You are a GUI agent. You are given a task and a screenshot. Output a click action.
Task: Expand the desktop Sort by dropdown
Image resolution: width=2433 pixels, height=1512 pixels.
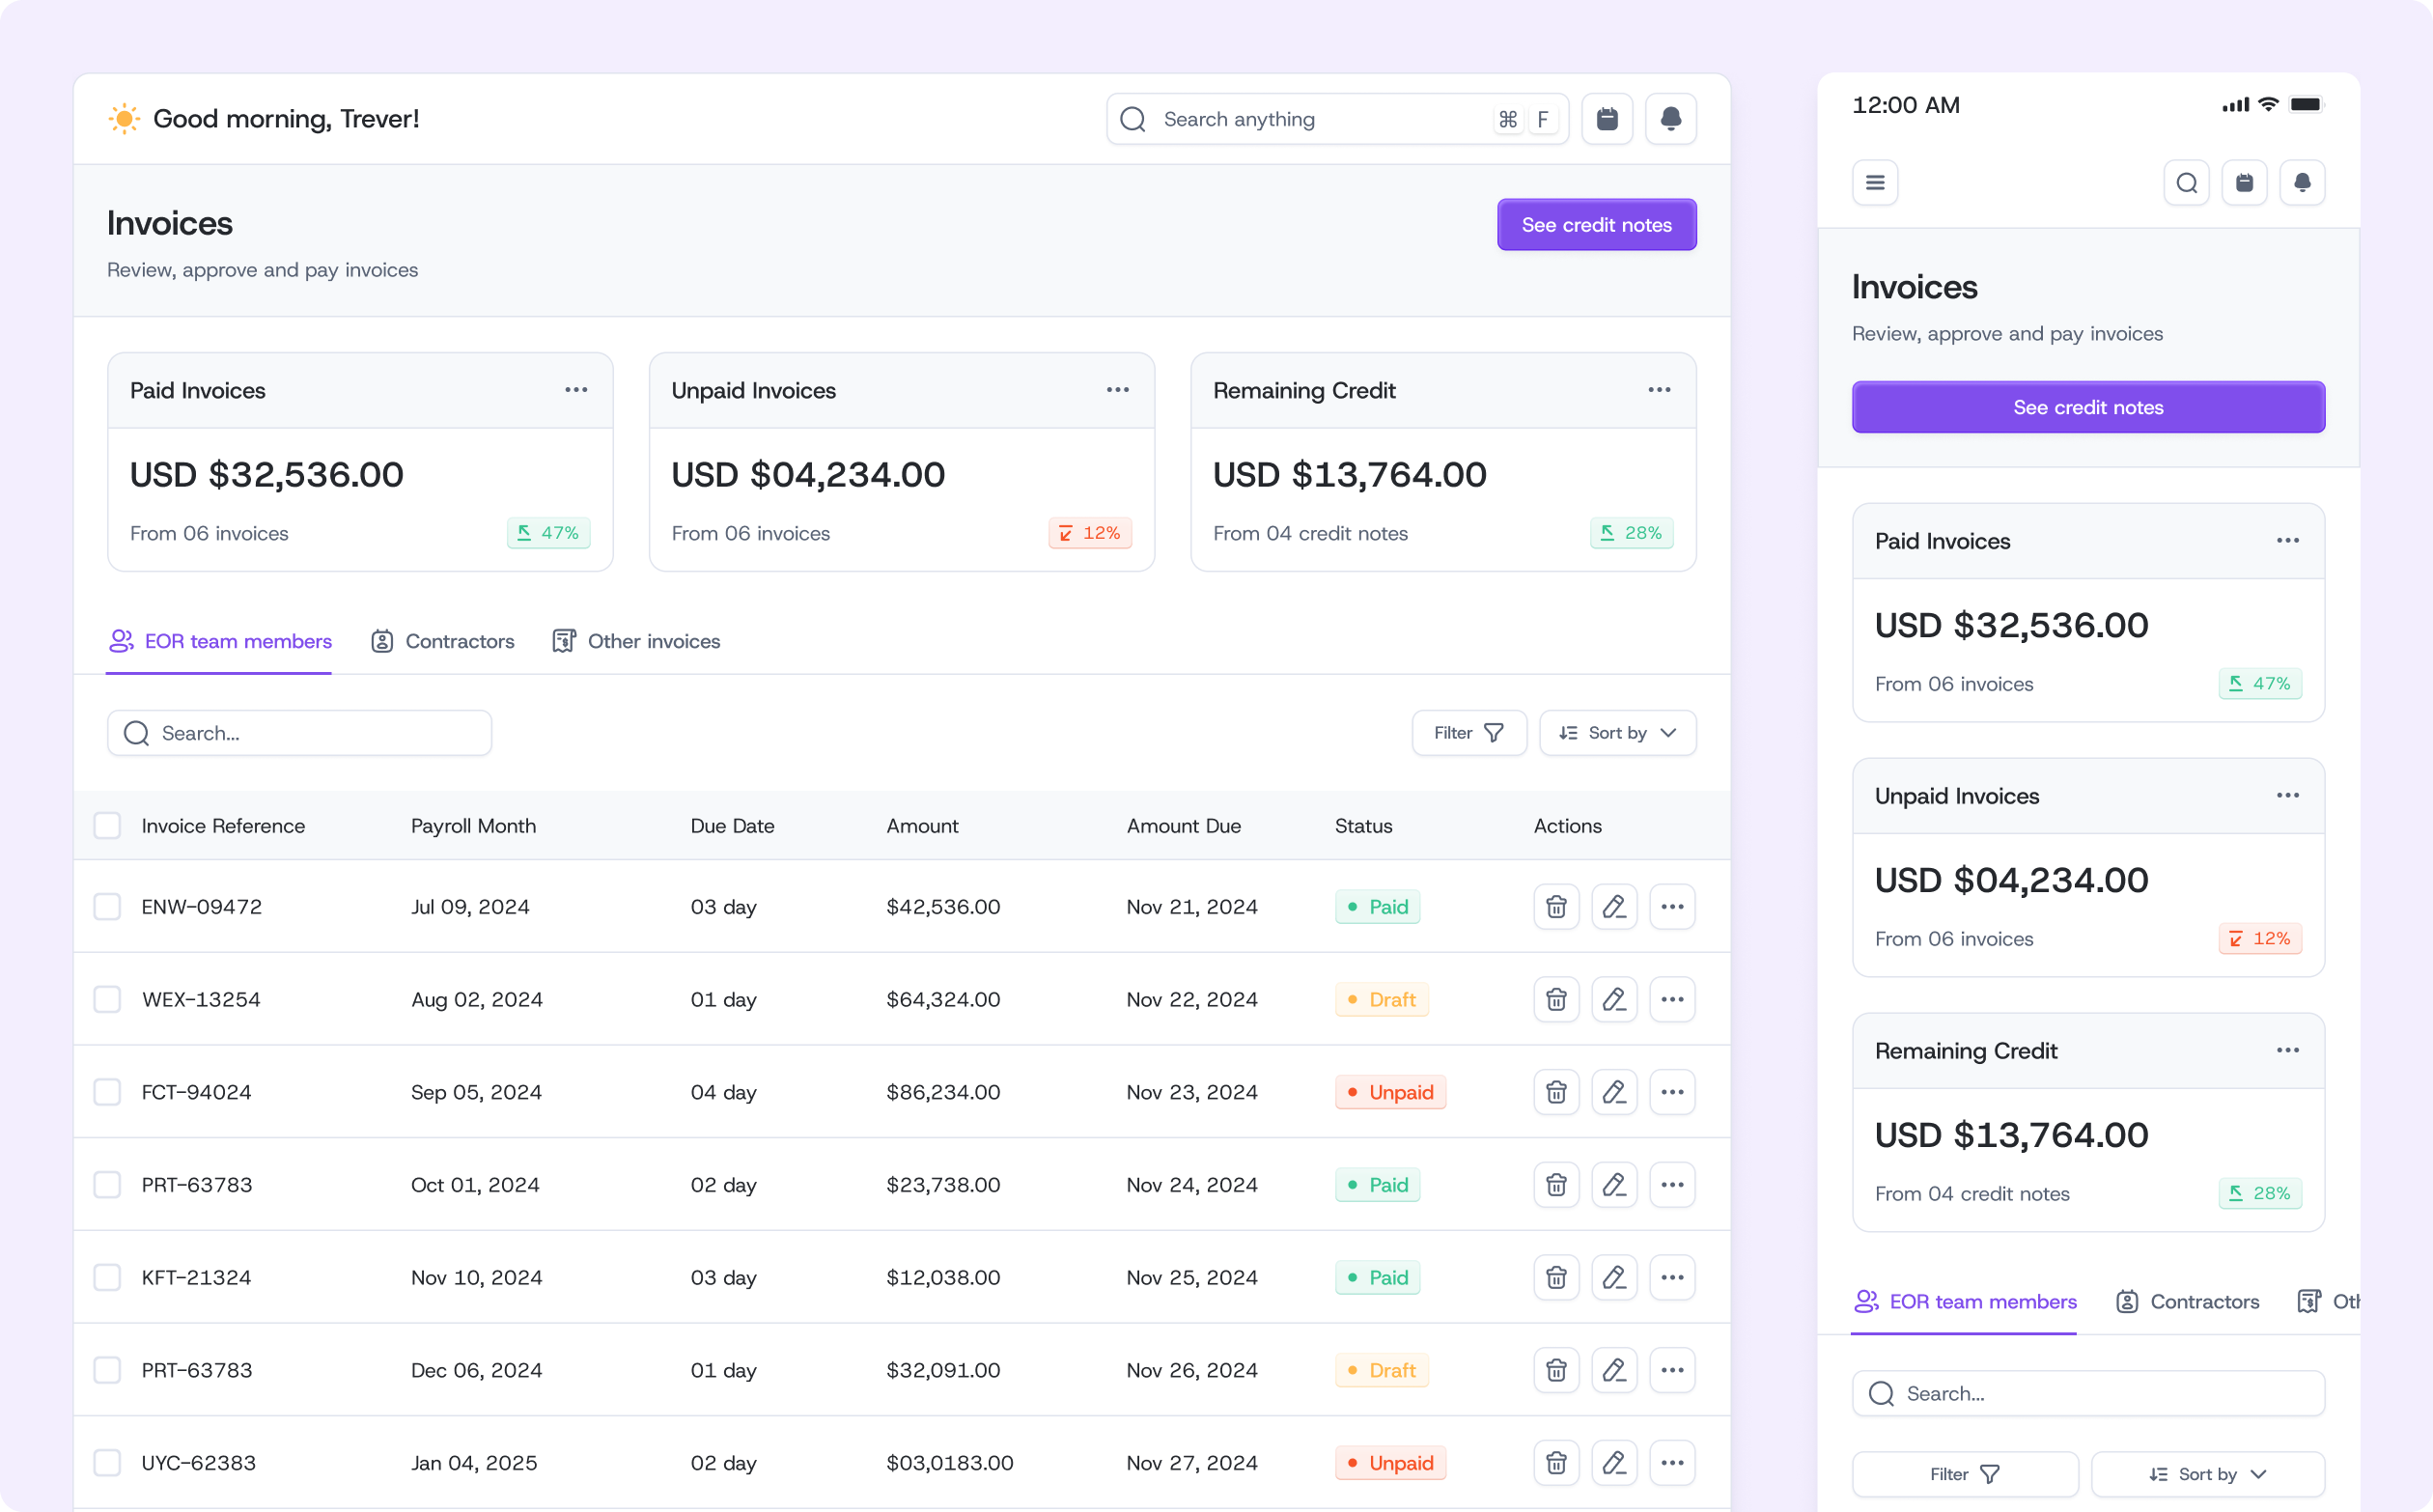click(x=1617, y=733)
